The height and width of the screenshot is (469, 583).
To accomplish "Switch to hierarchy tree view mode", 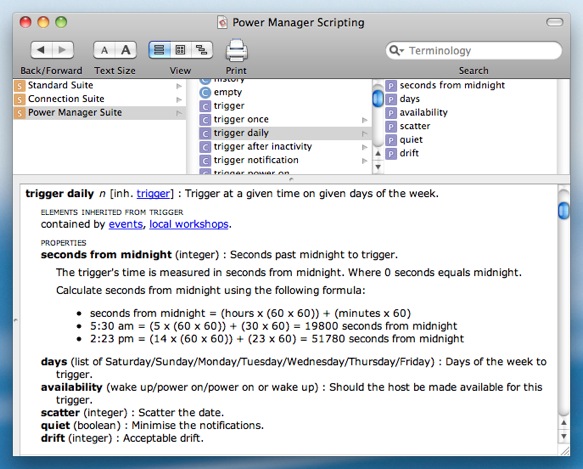I will (x=202, y=50).
